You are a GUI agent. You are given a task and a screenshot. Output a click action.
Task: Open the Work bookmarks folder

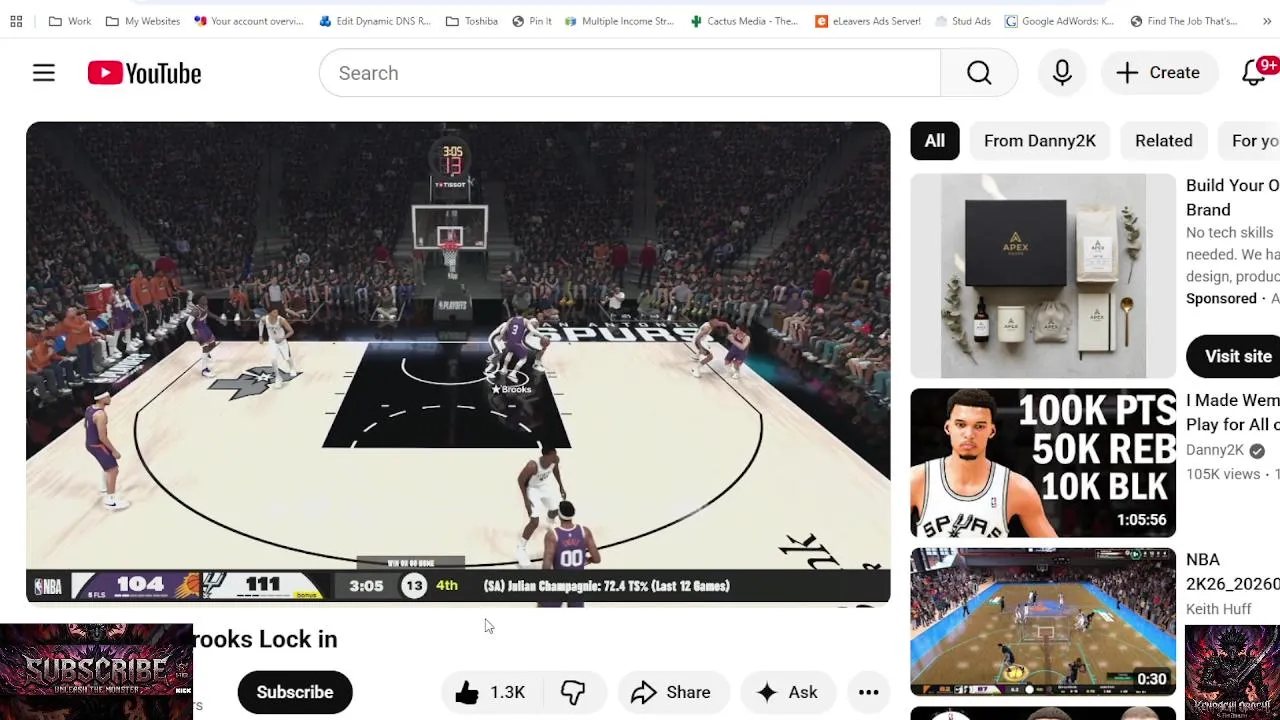click(x=70, y=21)
